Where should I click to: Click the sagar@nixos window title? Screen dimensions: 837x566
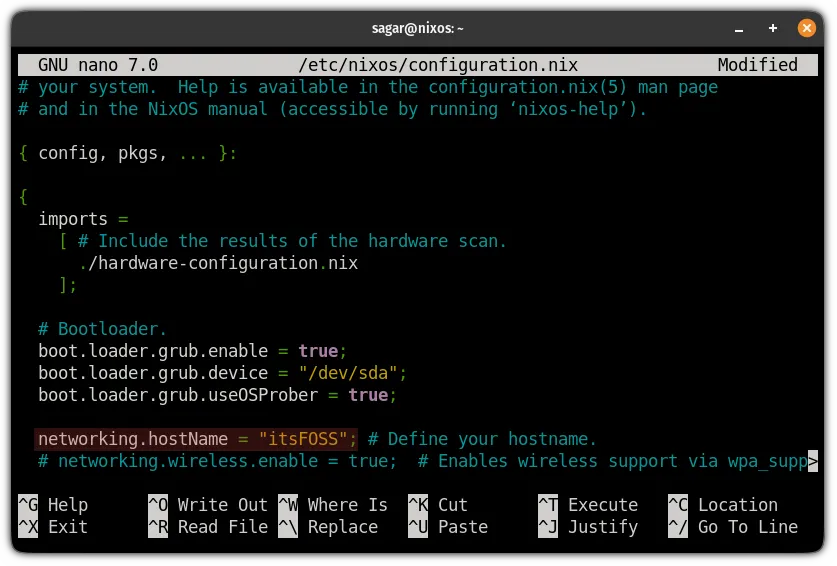(x=417, y=28)
